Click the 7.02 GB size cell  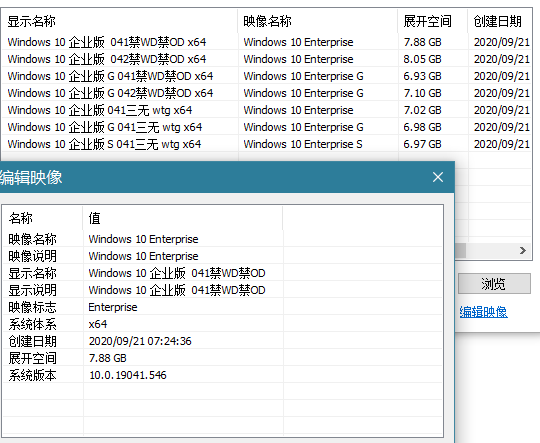point(422,110)
